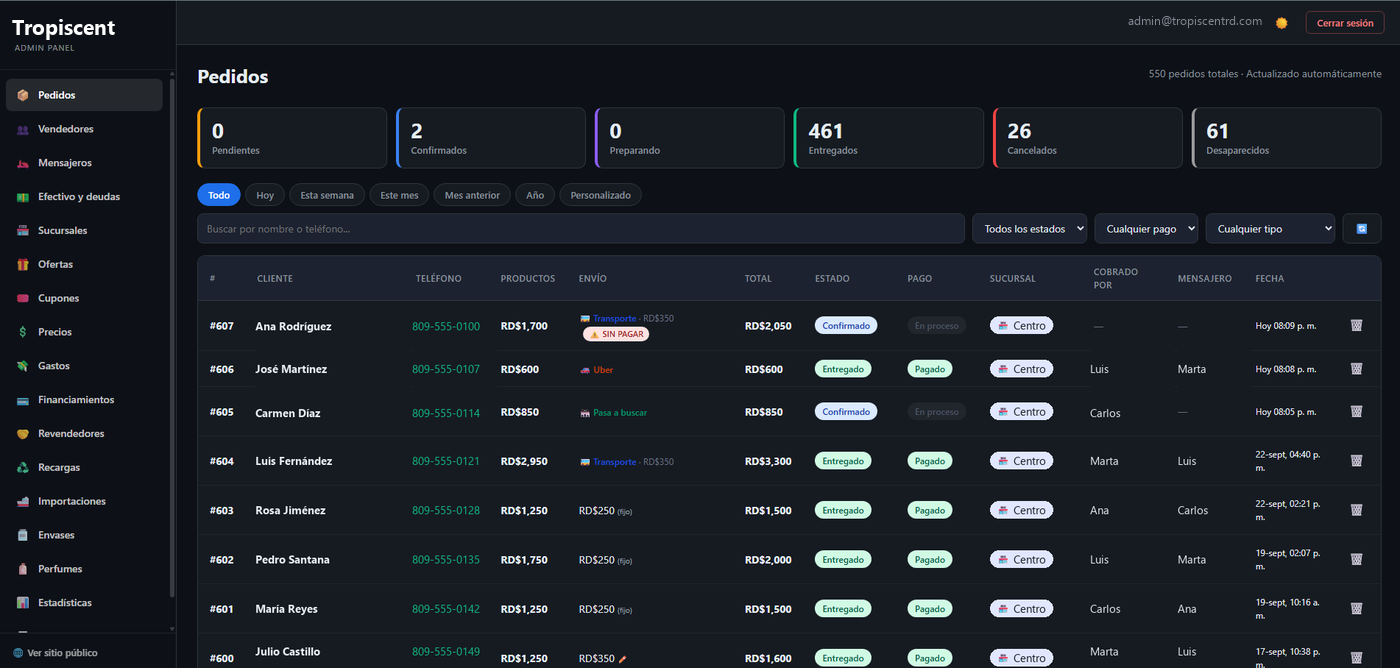Delete María Reyes's order with trash icon
The width and height of the screenshot is (1400, 668).
(x=1356, y=608)
